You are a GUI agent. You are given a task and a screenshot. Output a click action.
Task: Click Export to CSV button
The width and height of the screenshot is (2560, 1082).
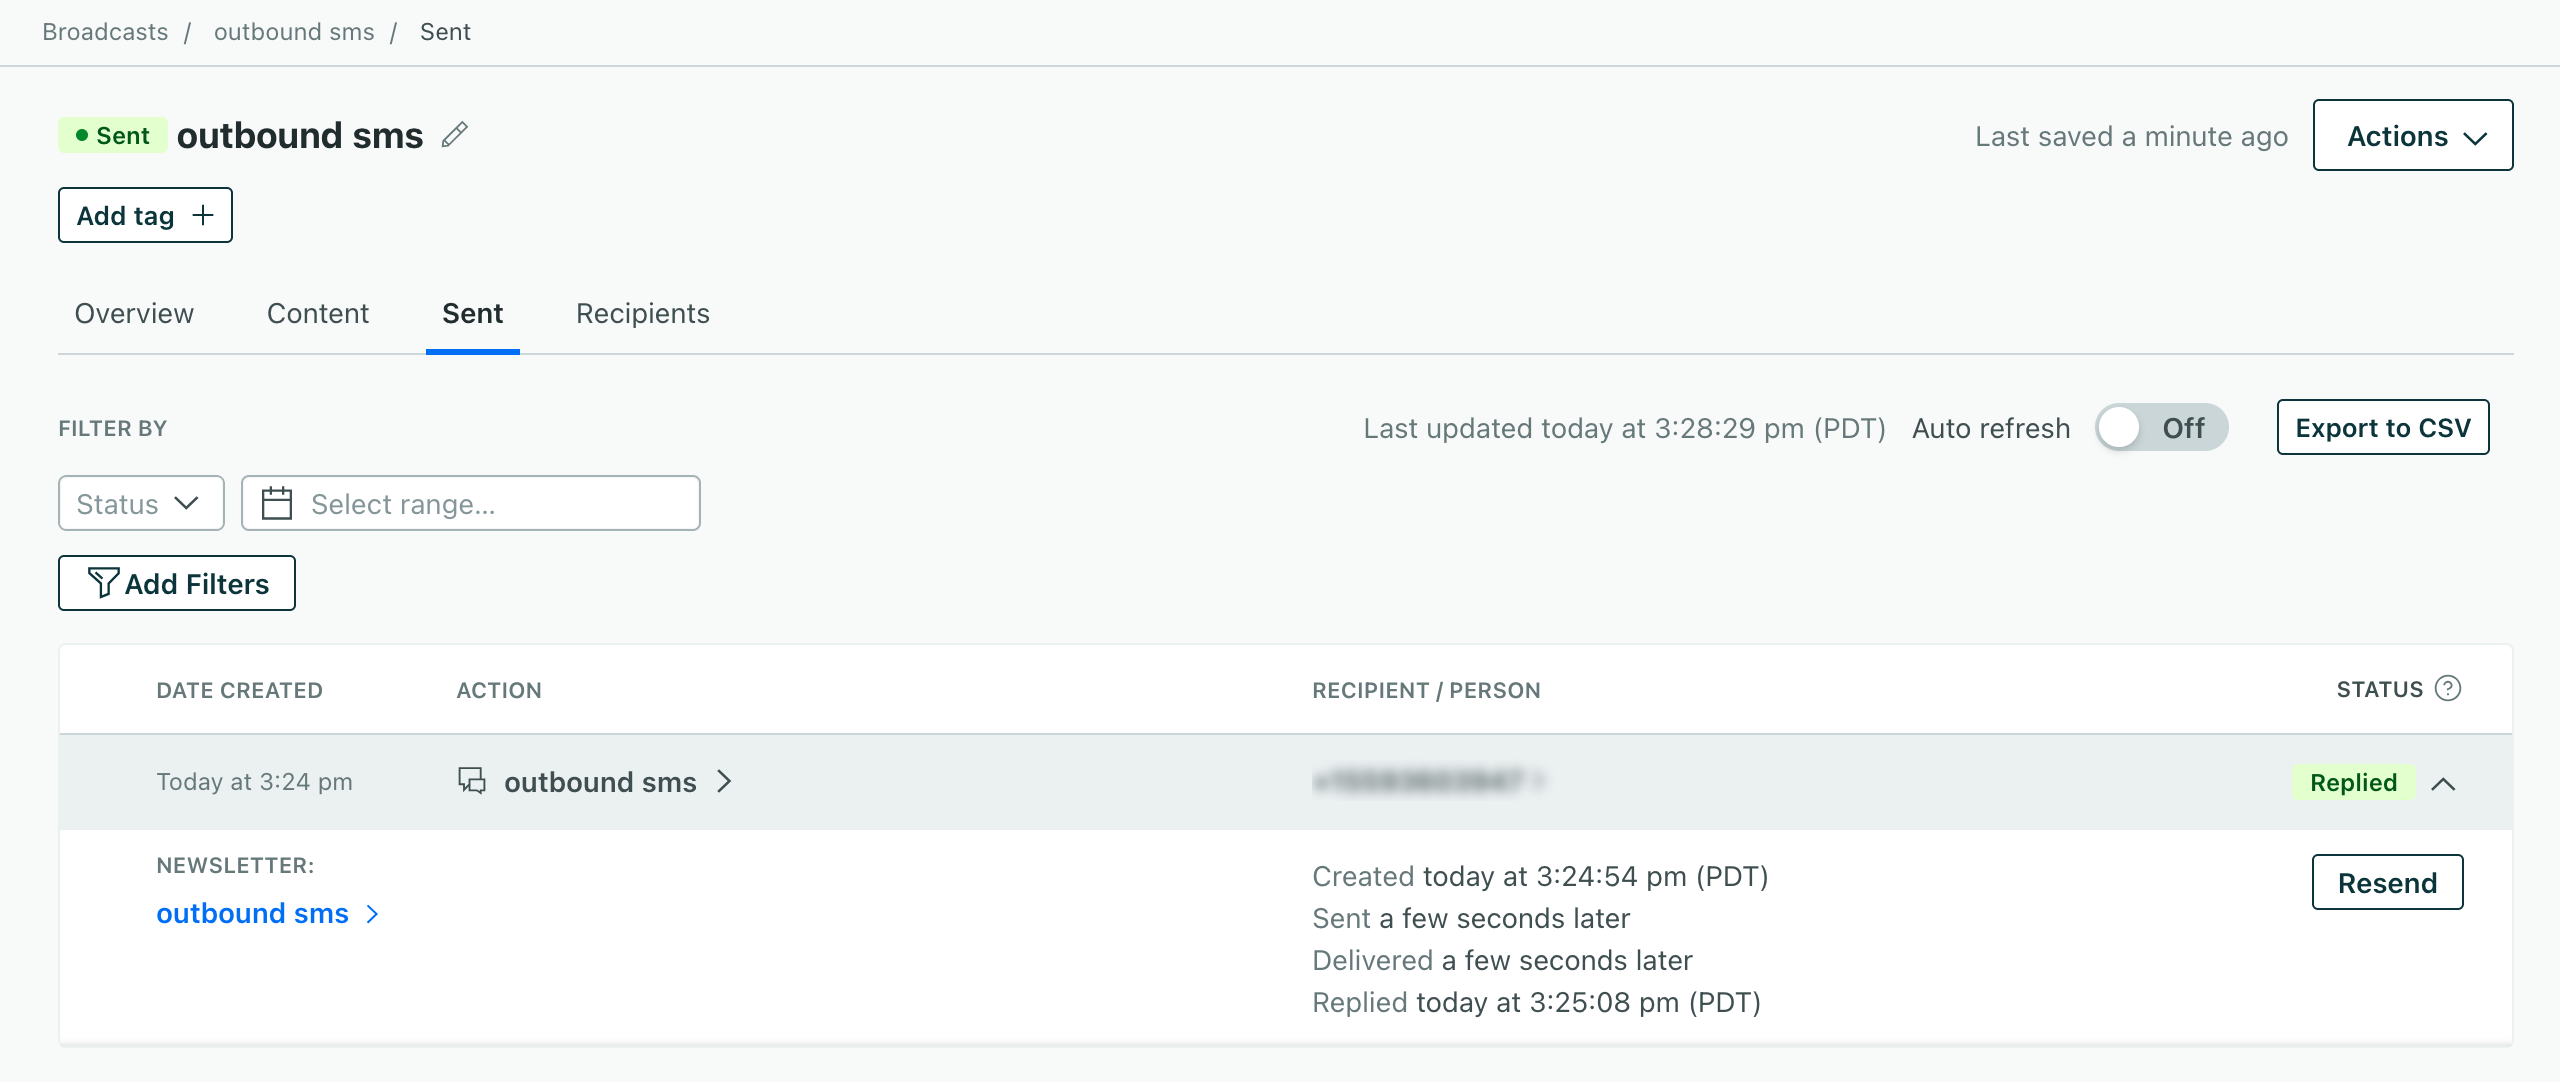[x=2382, y=428]
